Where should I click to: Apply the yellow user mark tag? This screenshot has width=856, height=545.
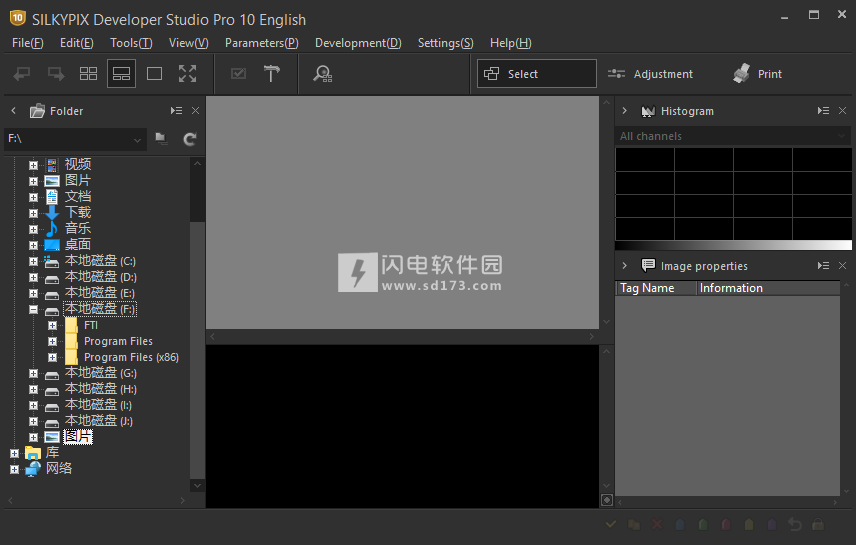pos(749,525)
